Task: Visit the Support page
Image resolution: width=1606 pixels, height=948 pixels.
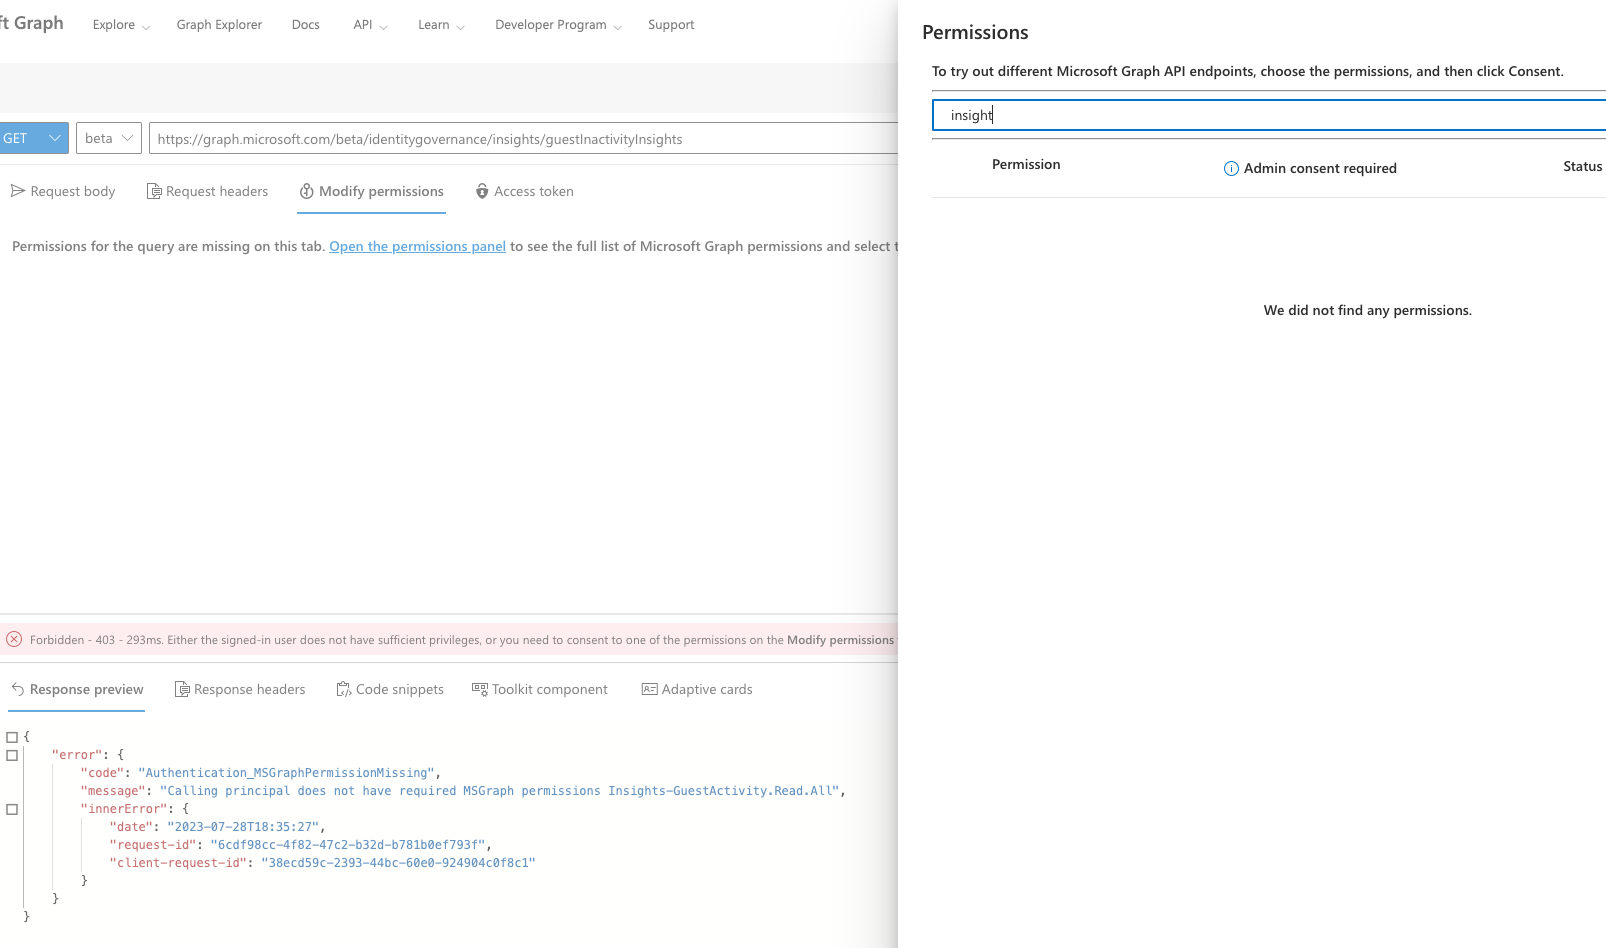Action: [671, 24]
